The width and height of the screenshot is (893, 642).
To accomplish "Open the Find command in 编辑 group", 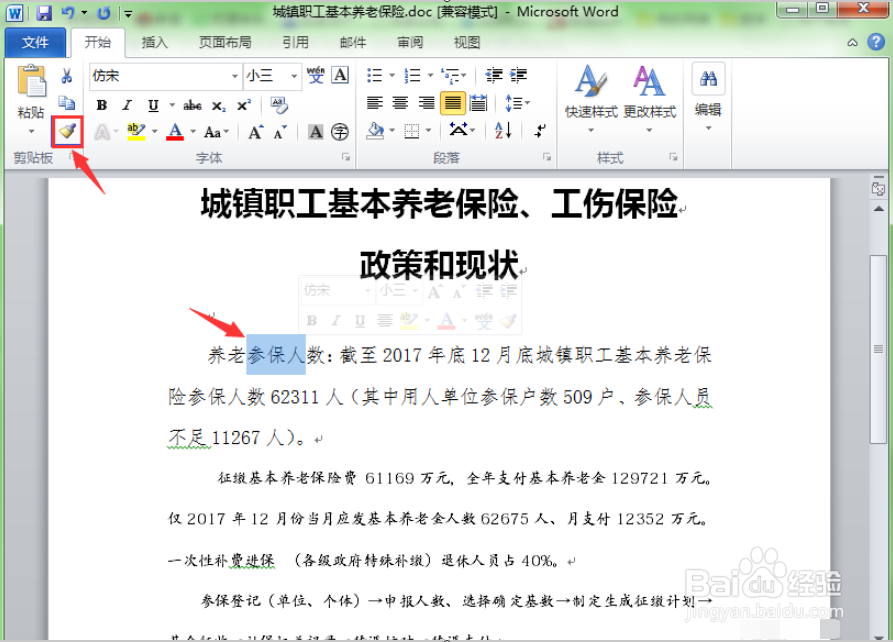I will [707, 85].
